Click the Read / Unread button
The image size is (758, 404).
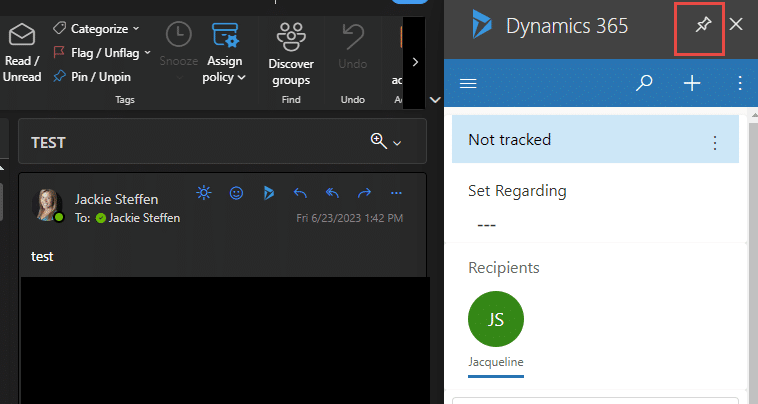coord(22,53)
